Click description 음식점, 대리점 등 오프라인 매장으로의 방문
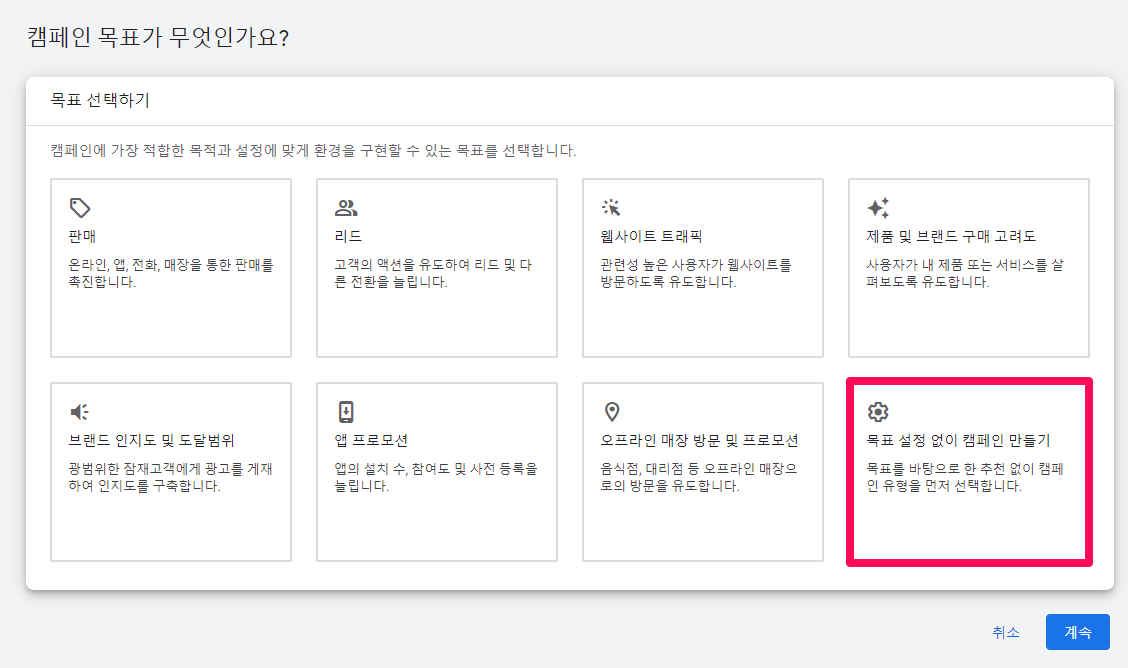 [699, 477]
